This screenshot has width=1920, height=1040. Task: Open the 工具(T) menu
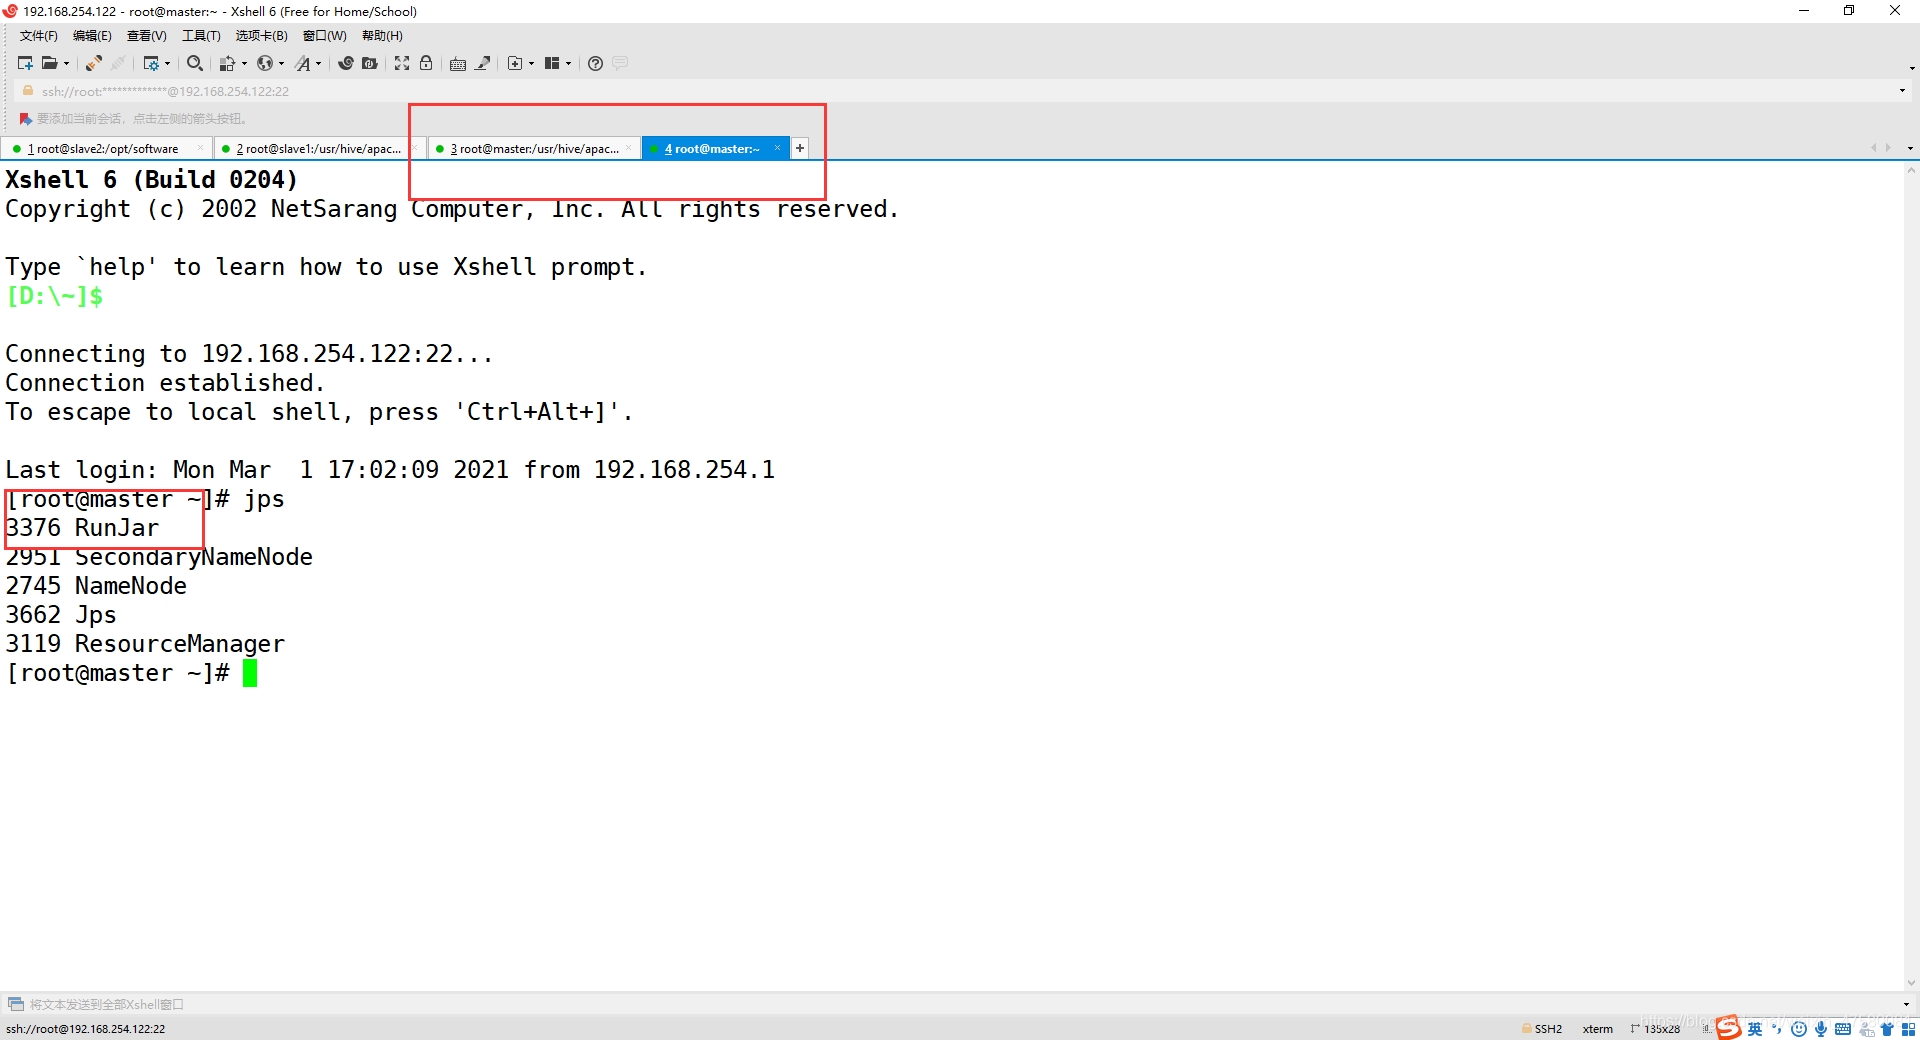[x=201, y=36]
